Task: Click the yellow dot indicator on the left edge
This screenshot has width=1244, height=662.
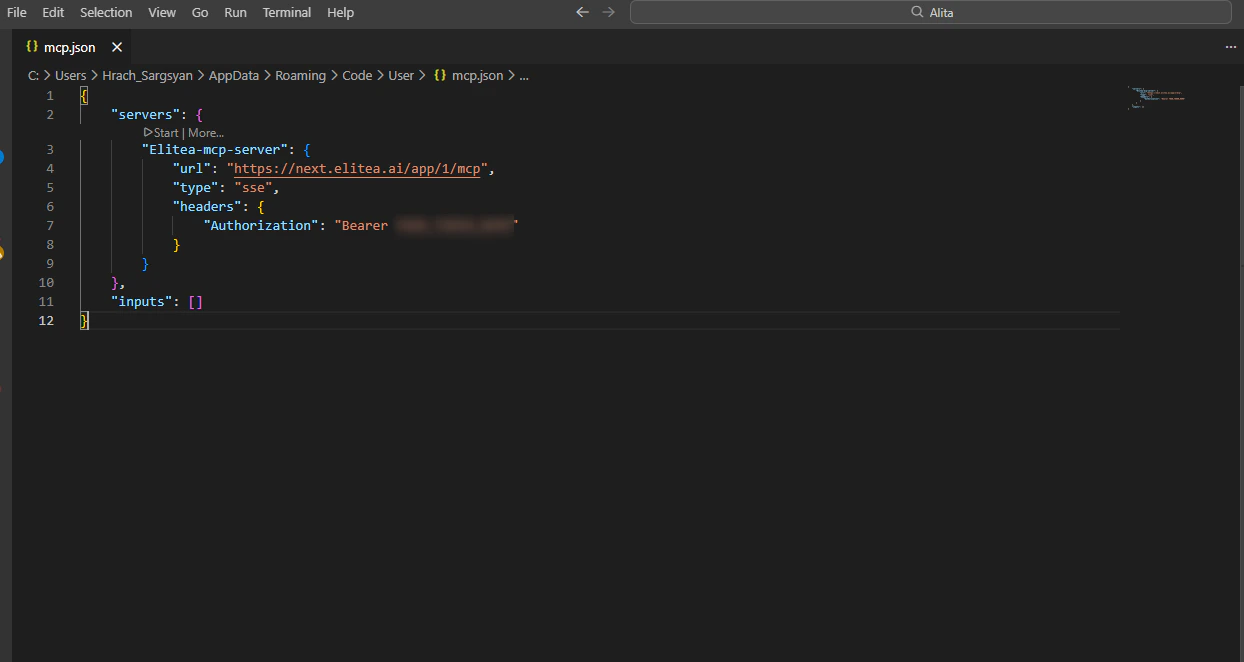Action: (x=2, y=253)
